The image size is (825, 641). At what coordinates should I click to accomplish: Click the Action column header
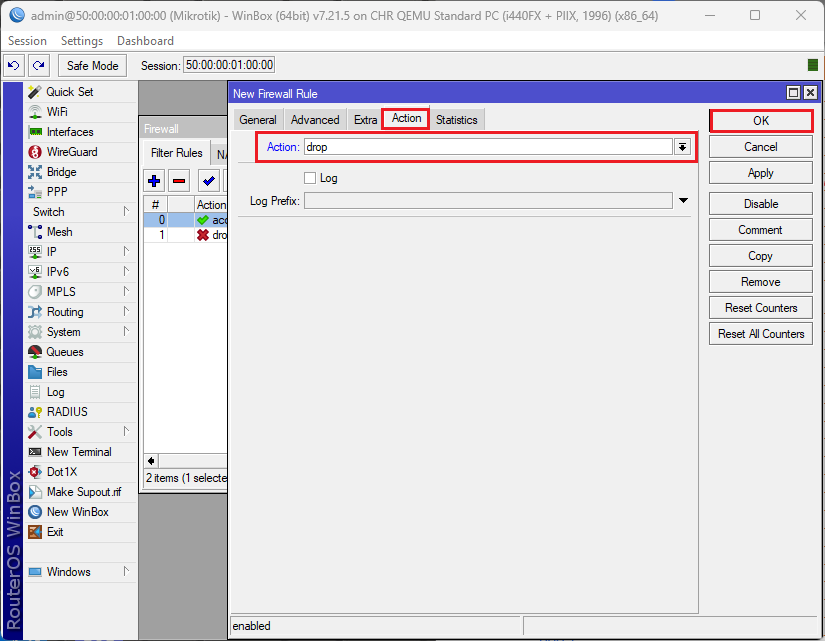point(211,205)
